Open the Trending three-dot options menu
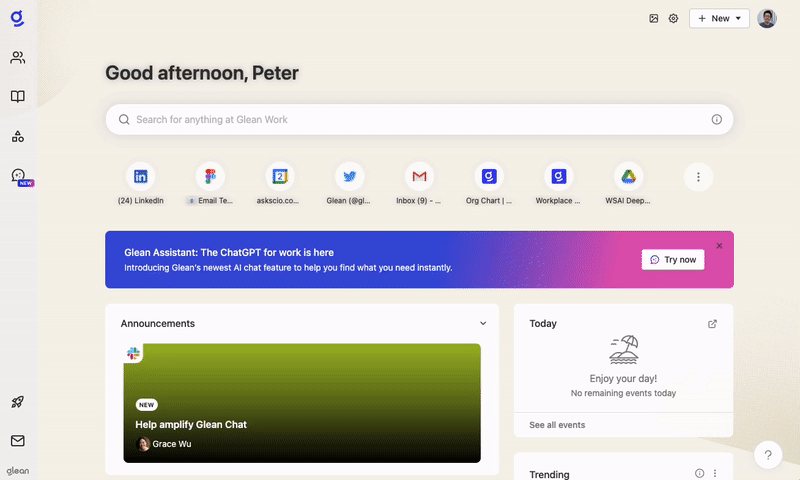 coord(715,473)
